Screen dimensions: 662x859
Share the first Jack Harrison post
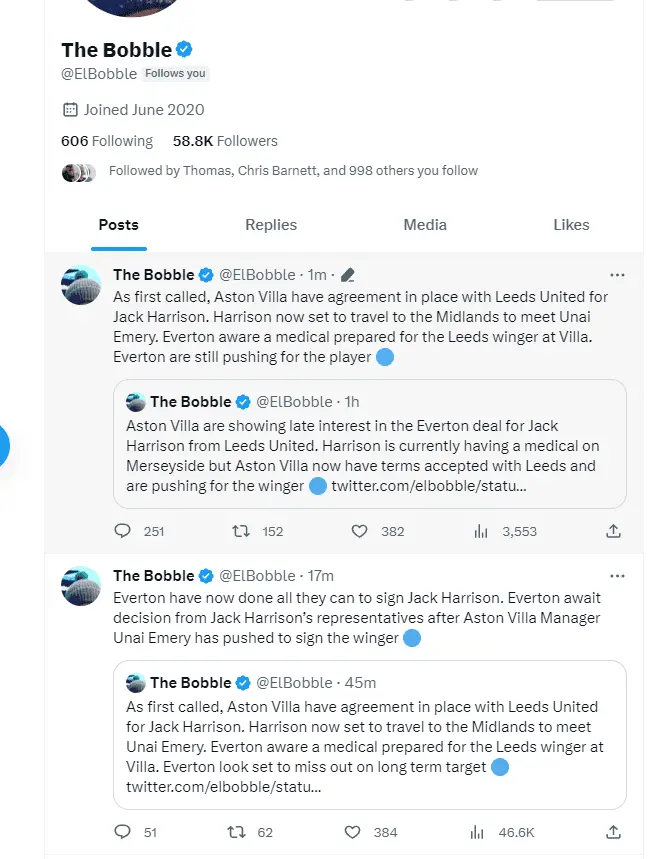click(x=614, y=531)
